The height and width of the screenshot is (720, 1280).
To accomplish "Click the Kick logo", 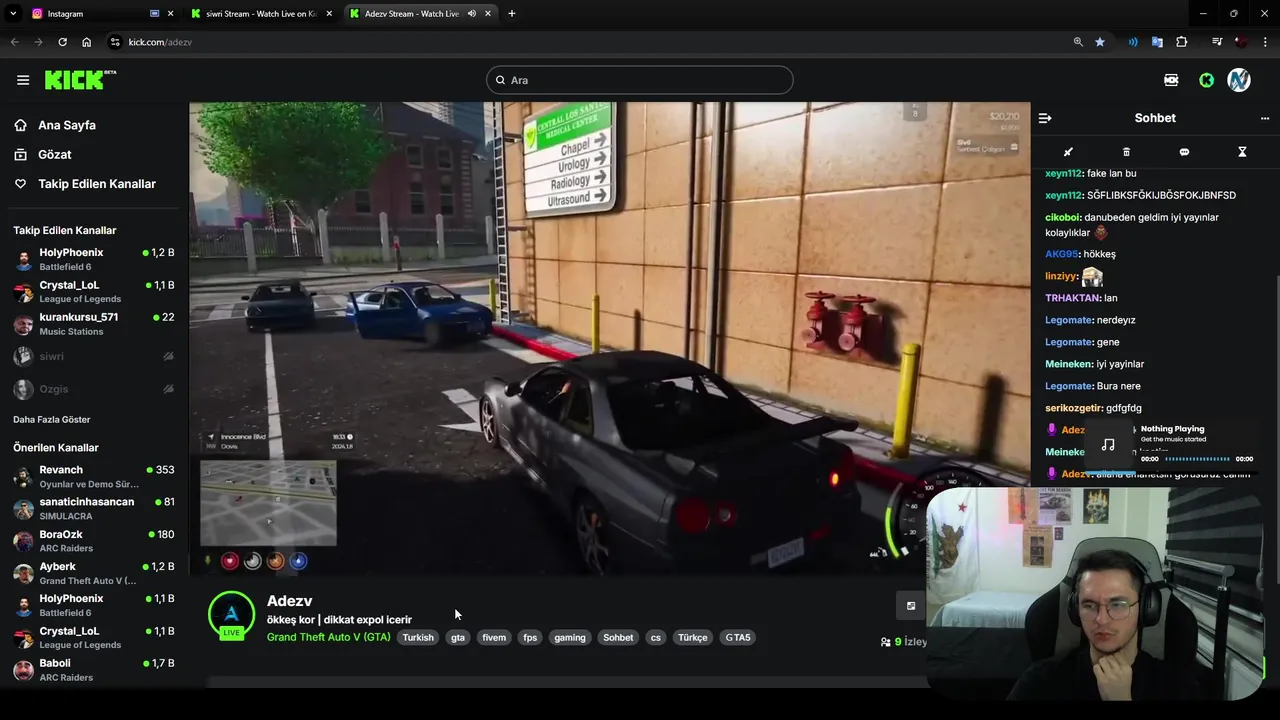I will coord(79,80).
